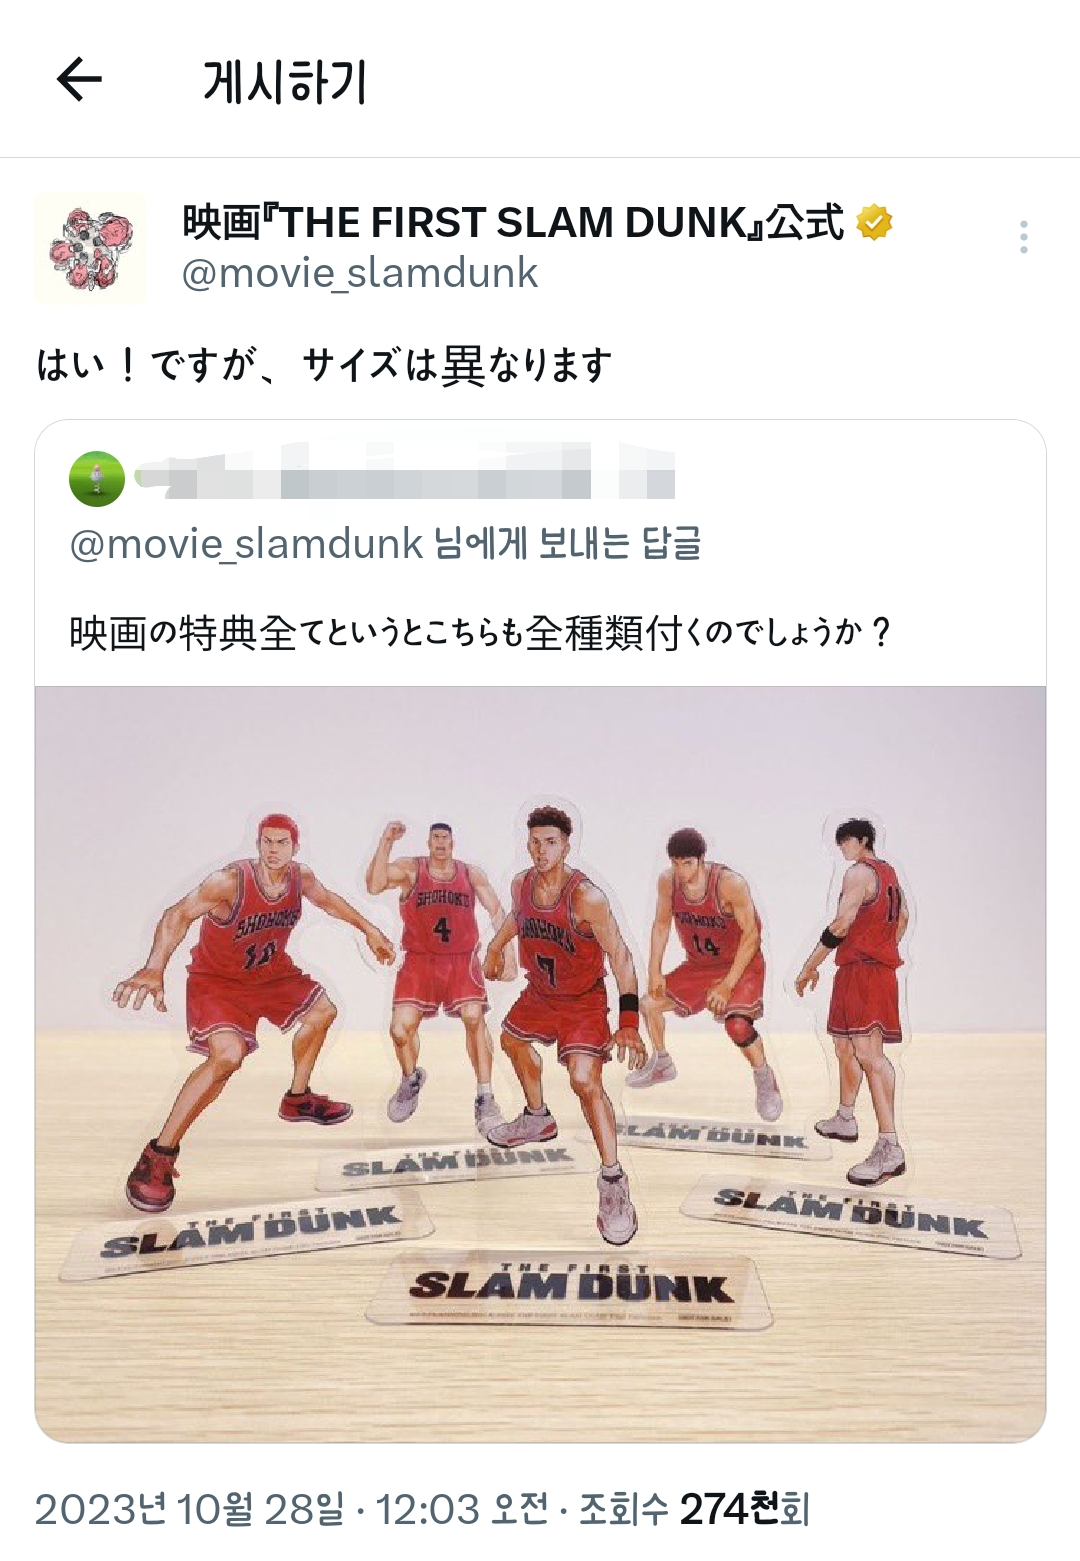Tap the 2023년 10월 28일 post date
The image size is (1080, 1561).
click(x=190, y=1508)
